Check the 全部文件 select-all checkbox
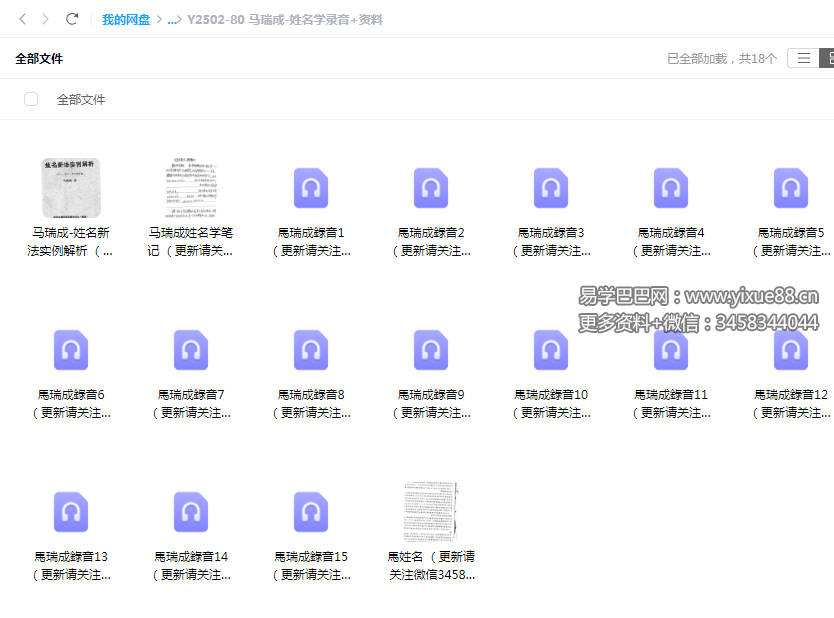 pyautogui.click(x=31, y=100)
